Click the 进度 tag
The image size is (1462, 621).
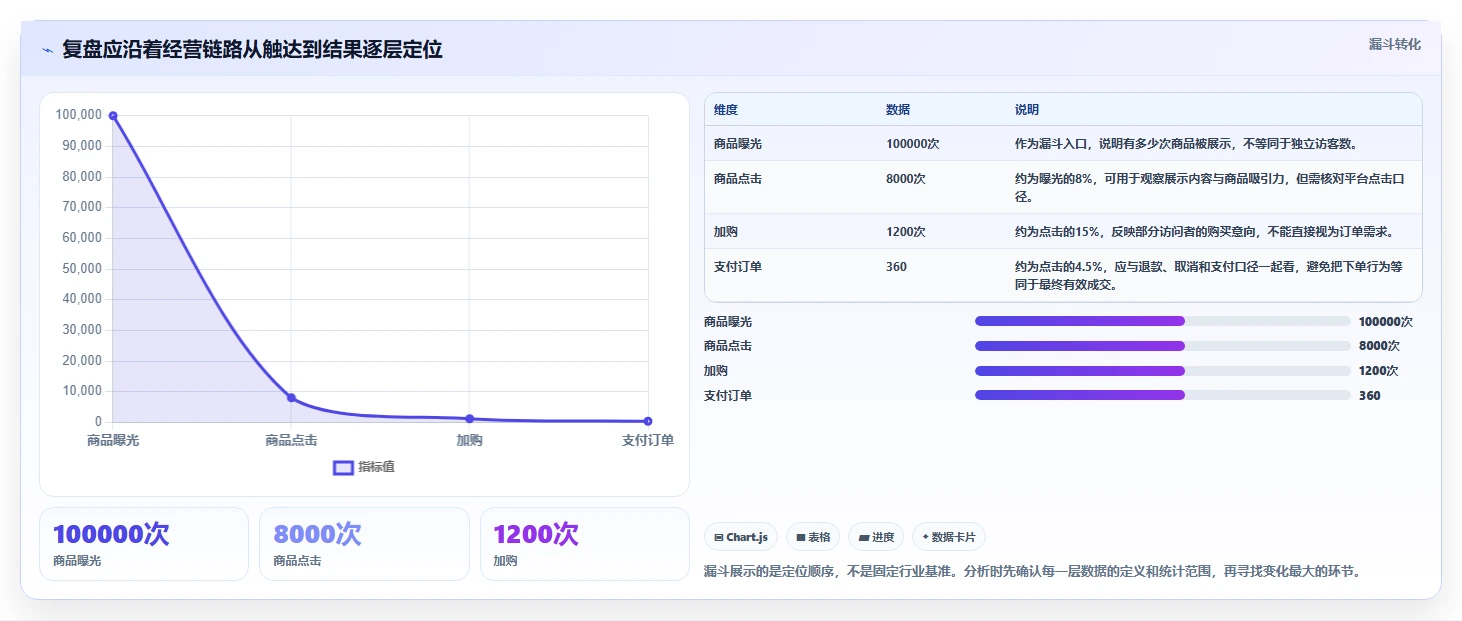[x=876, y=537]
